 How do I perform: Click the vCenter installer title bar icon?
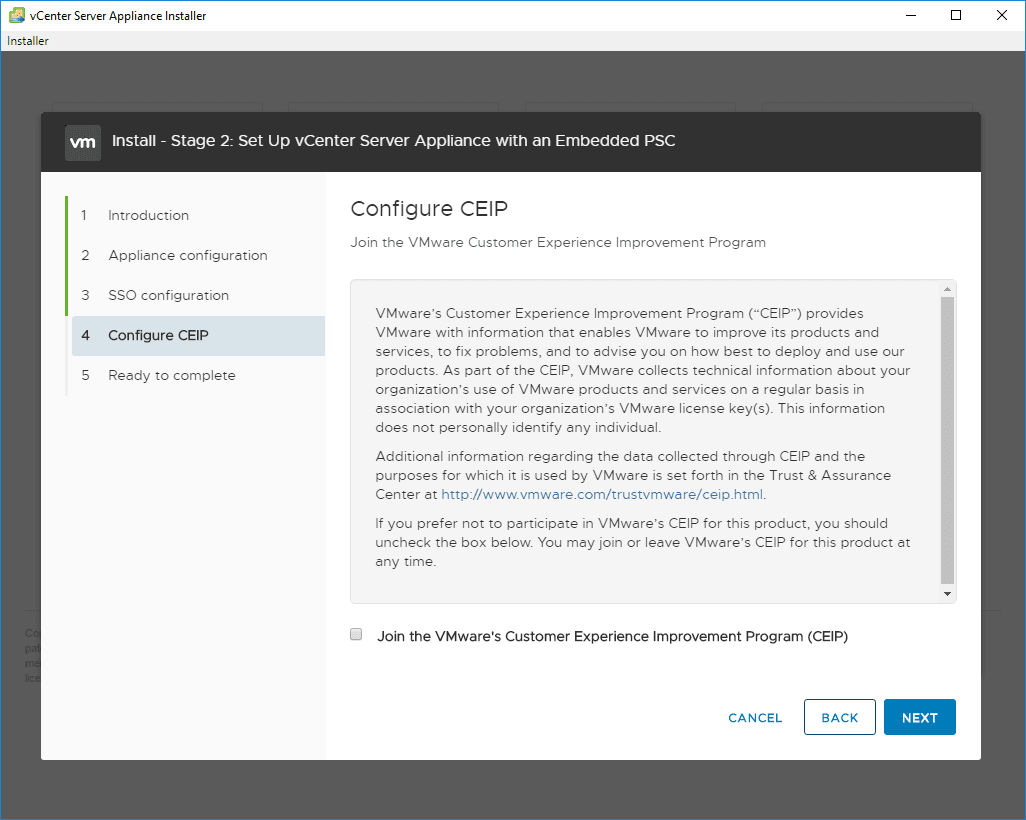point(17,16)
